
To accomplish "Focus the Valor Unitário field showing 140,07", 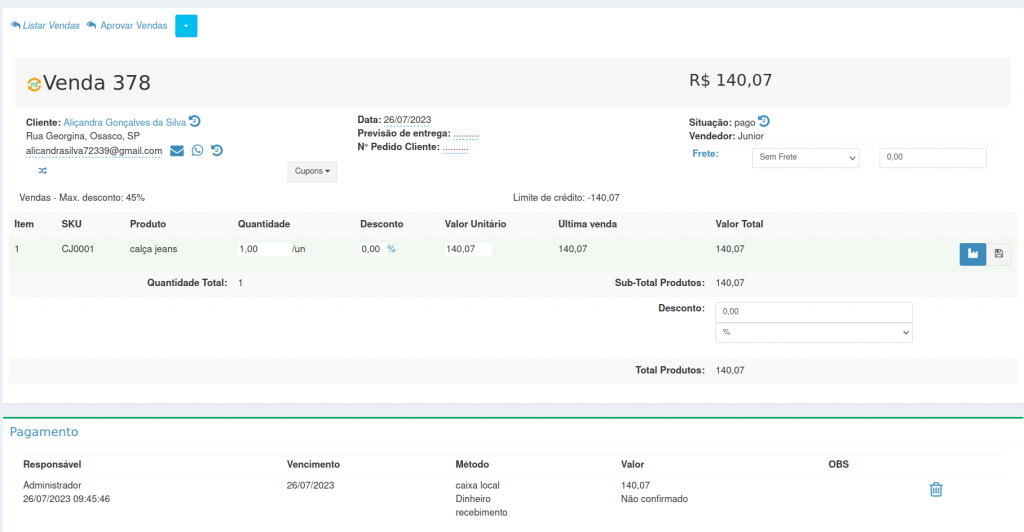I will (468, 249).
